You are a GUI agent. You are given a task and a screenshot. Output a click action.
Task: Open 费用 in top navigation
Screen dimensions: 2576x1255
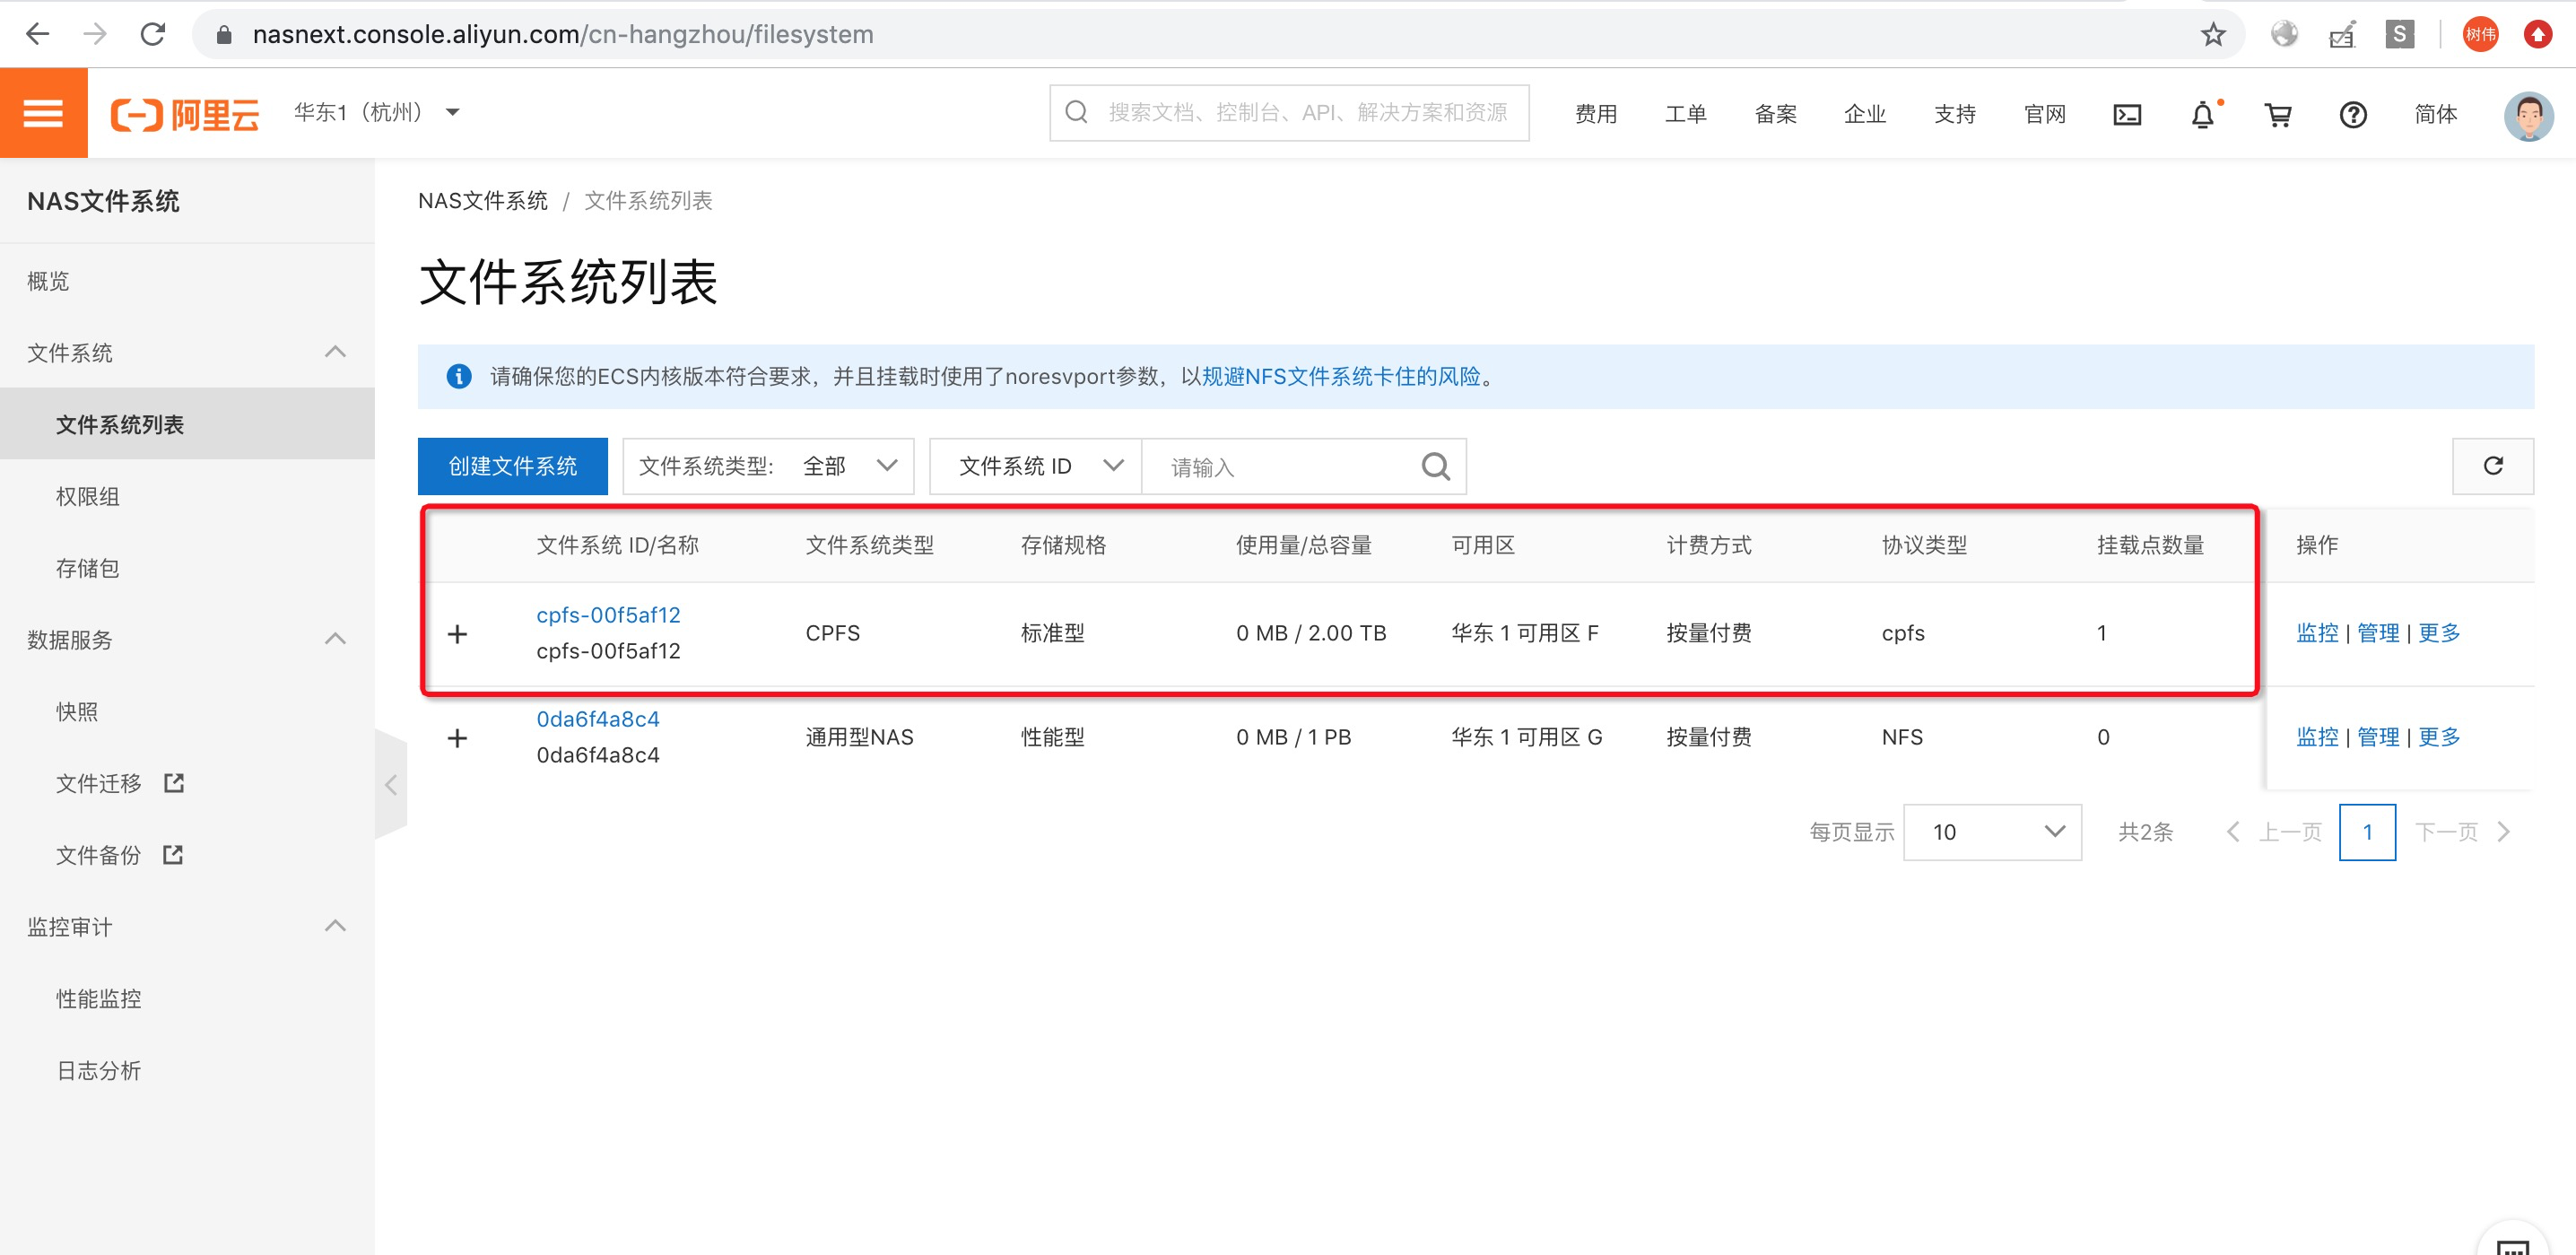pos(1595,114)
